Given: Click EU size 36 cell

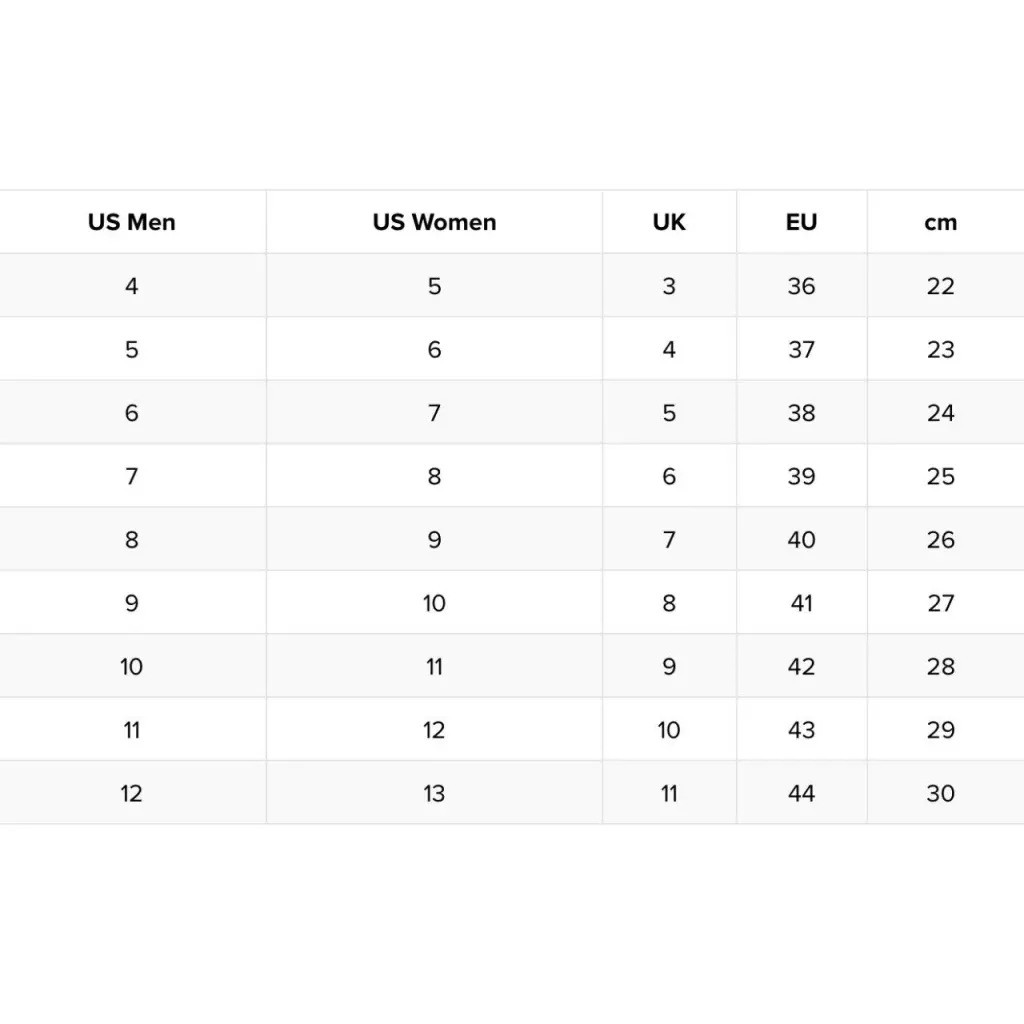Looking at the screenshot, I should coord(801,286).
